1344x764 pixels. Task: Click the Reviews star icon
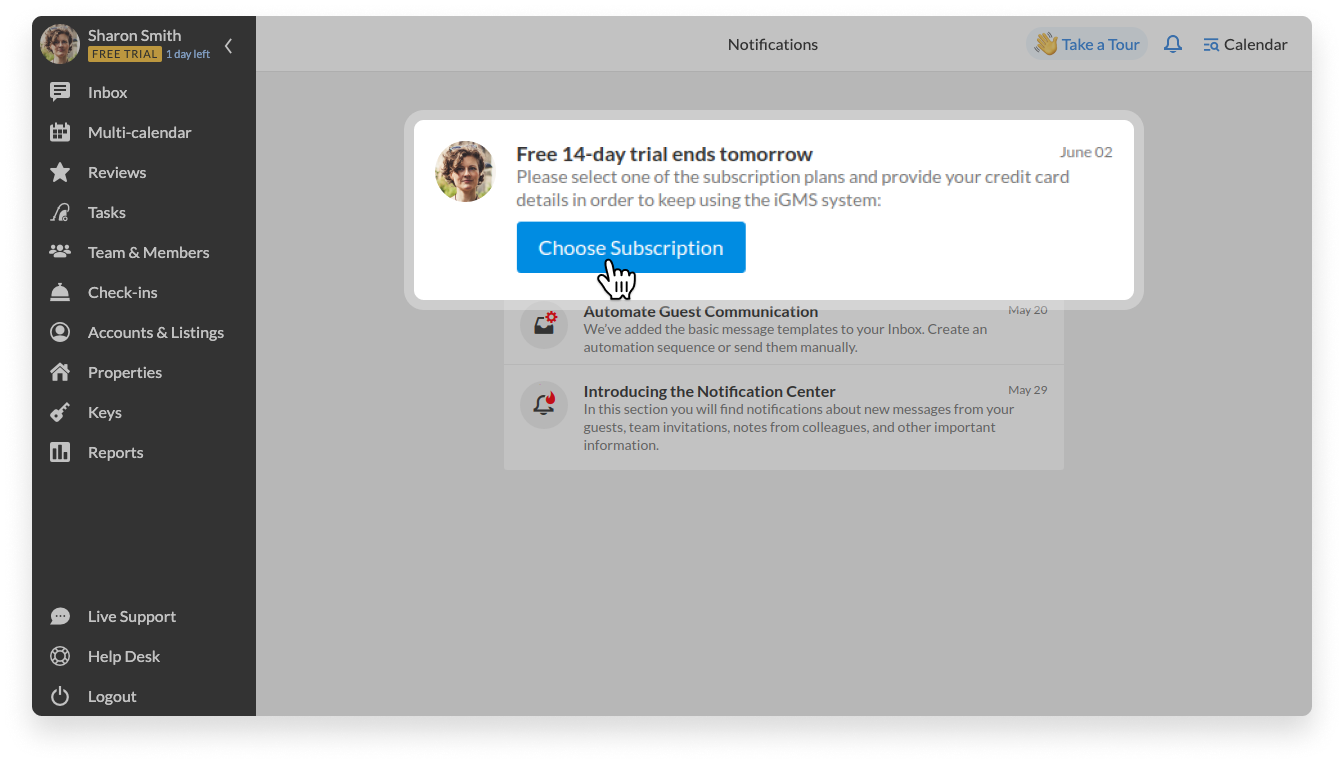(60, 172)
